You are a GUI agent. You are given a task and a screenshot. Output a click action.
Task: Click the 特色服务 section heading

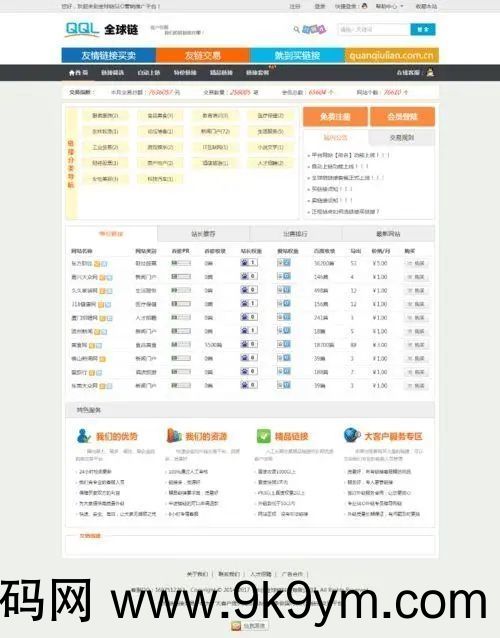coord(89,410)
